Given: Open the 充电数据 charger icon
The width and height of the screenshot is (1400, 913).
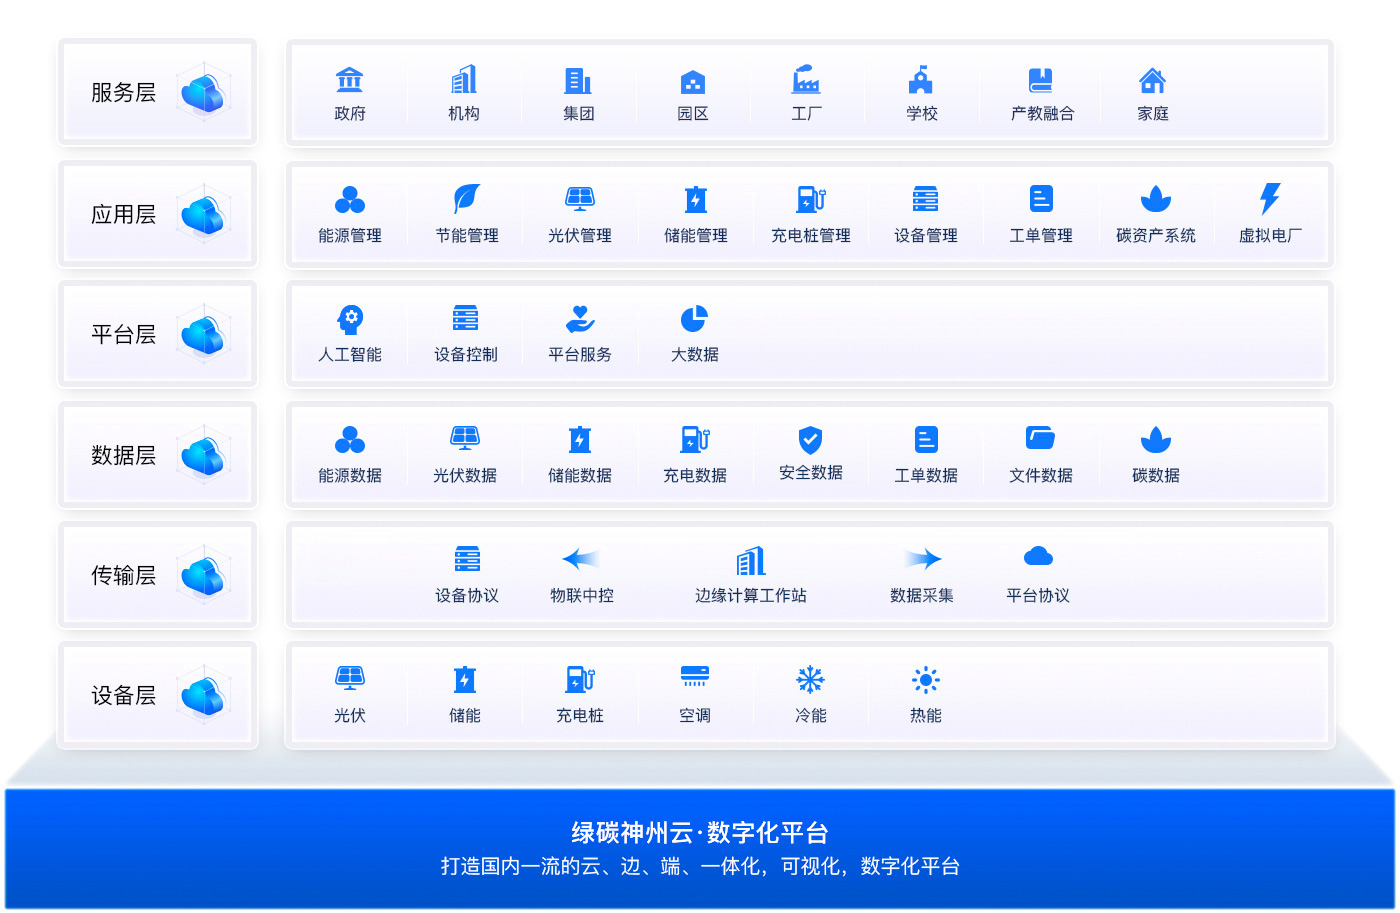Looking at the screenshot, I should coord(695,439).
